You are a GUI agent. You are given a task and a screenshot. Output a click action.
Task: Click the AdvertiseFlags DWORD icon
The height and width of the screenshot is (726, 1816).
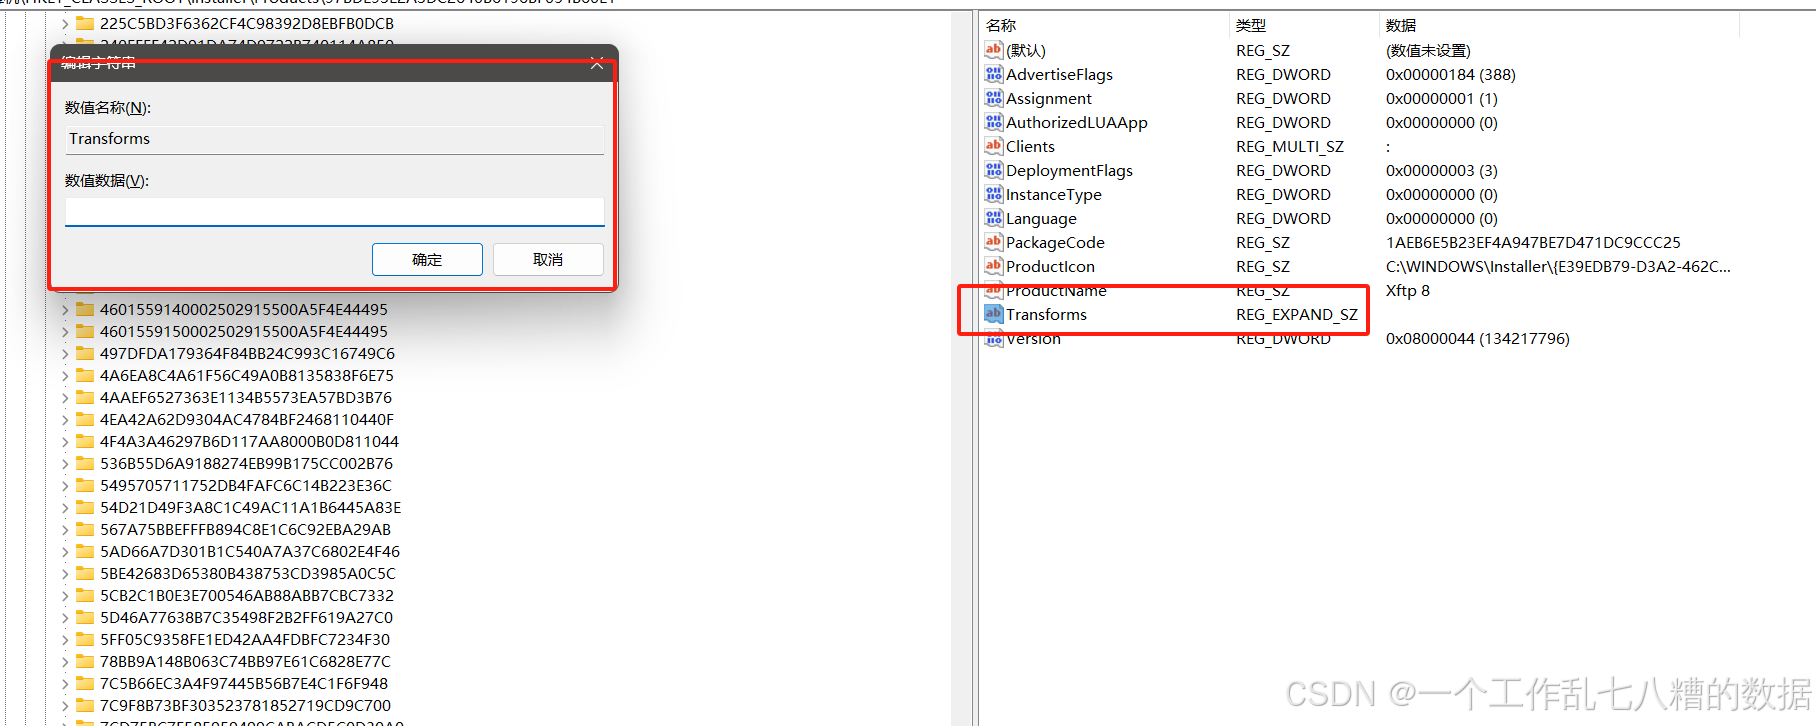coord(993,74)
